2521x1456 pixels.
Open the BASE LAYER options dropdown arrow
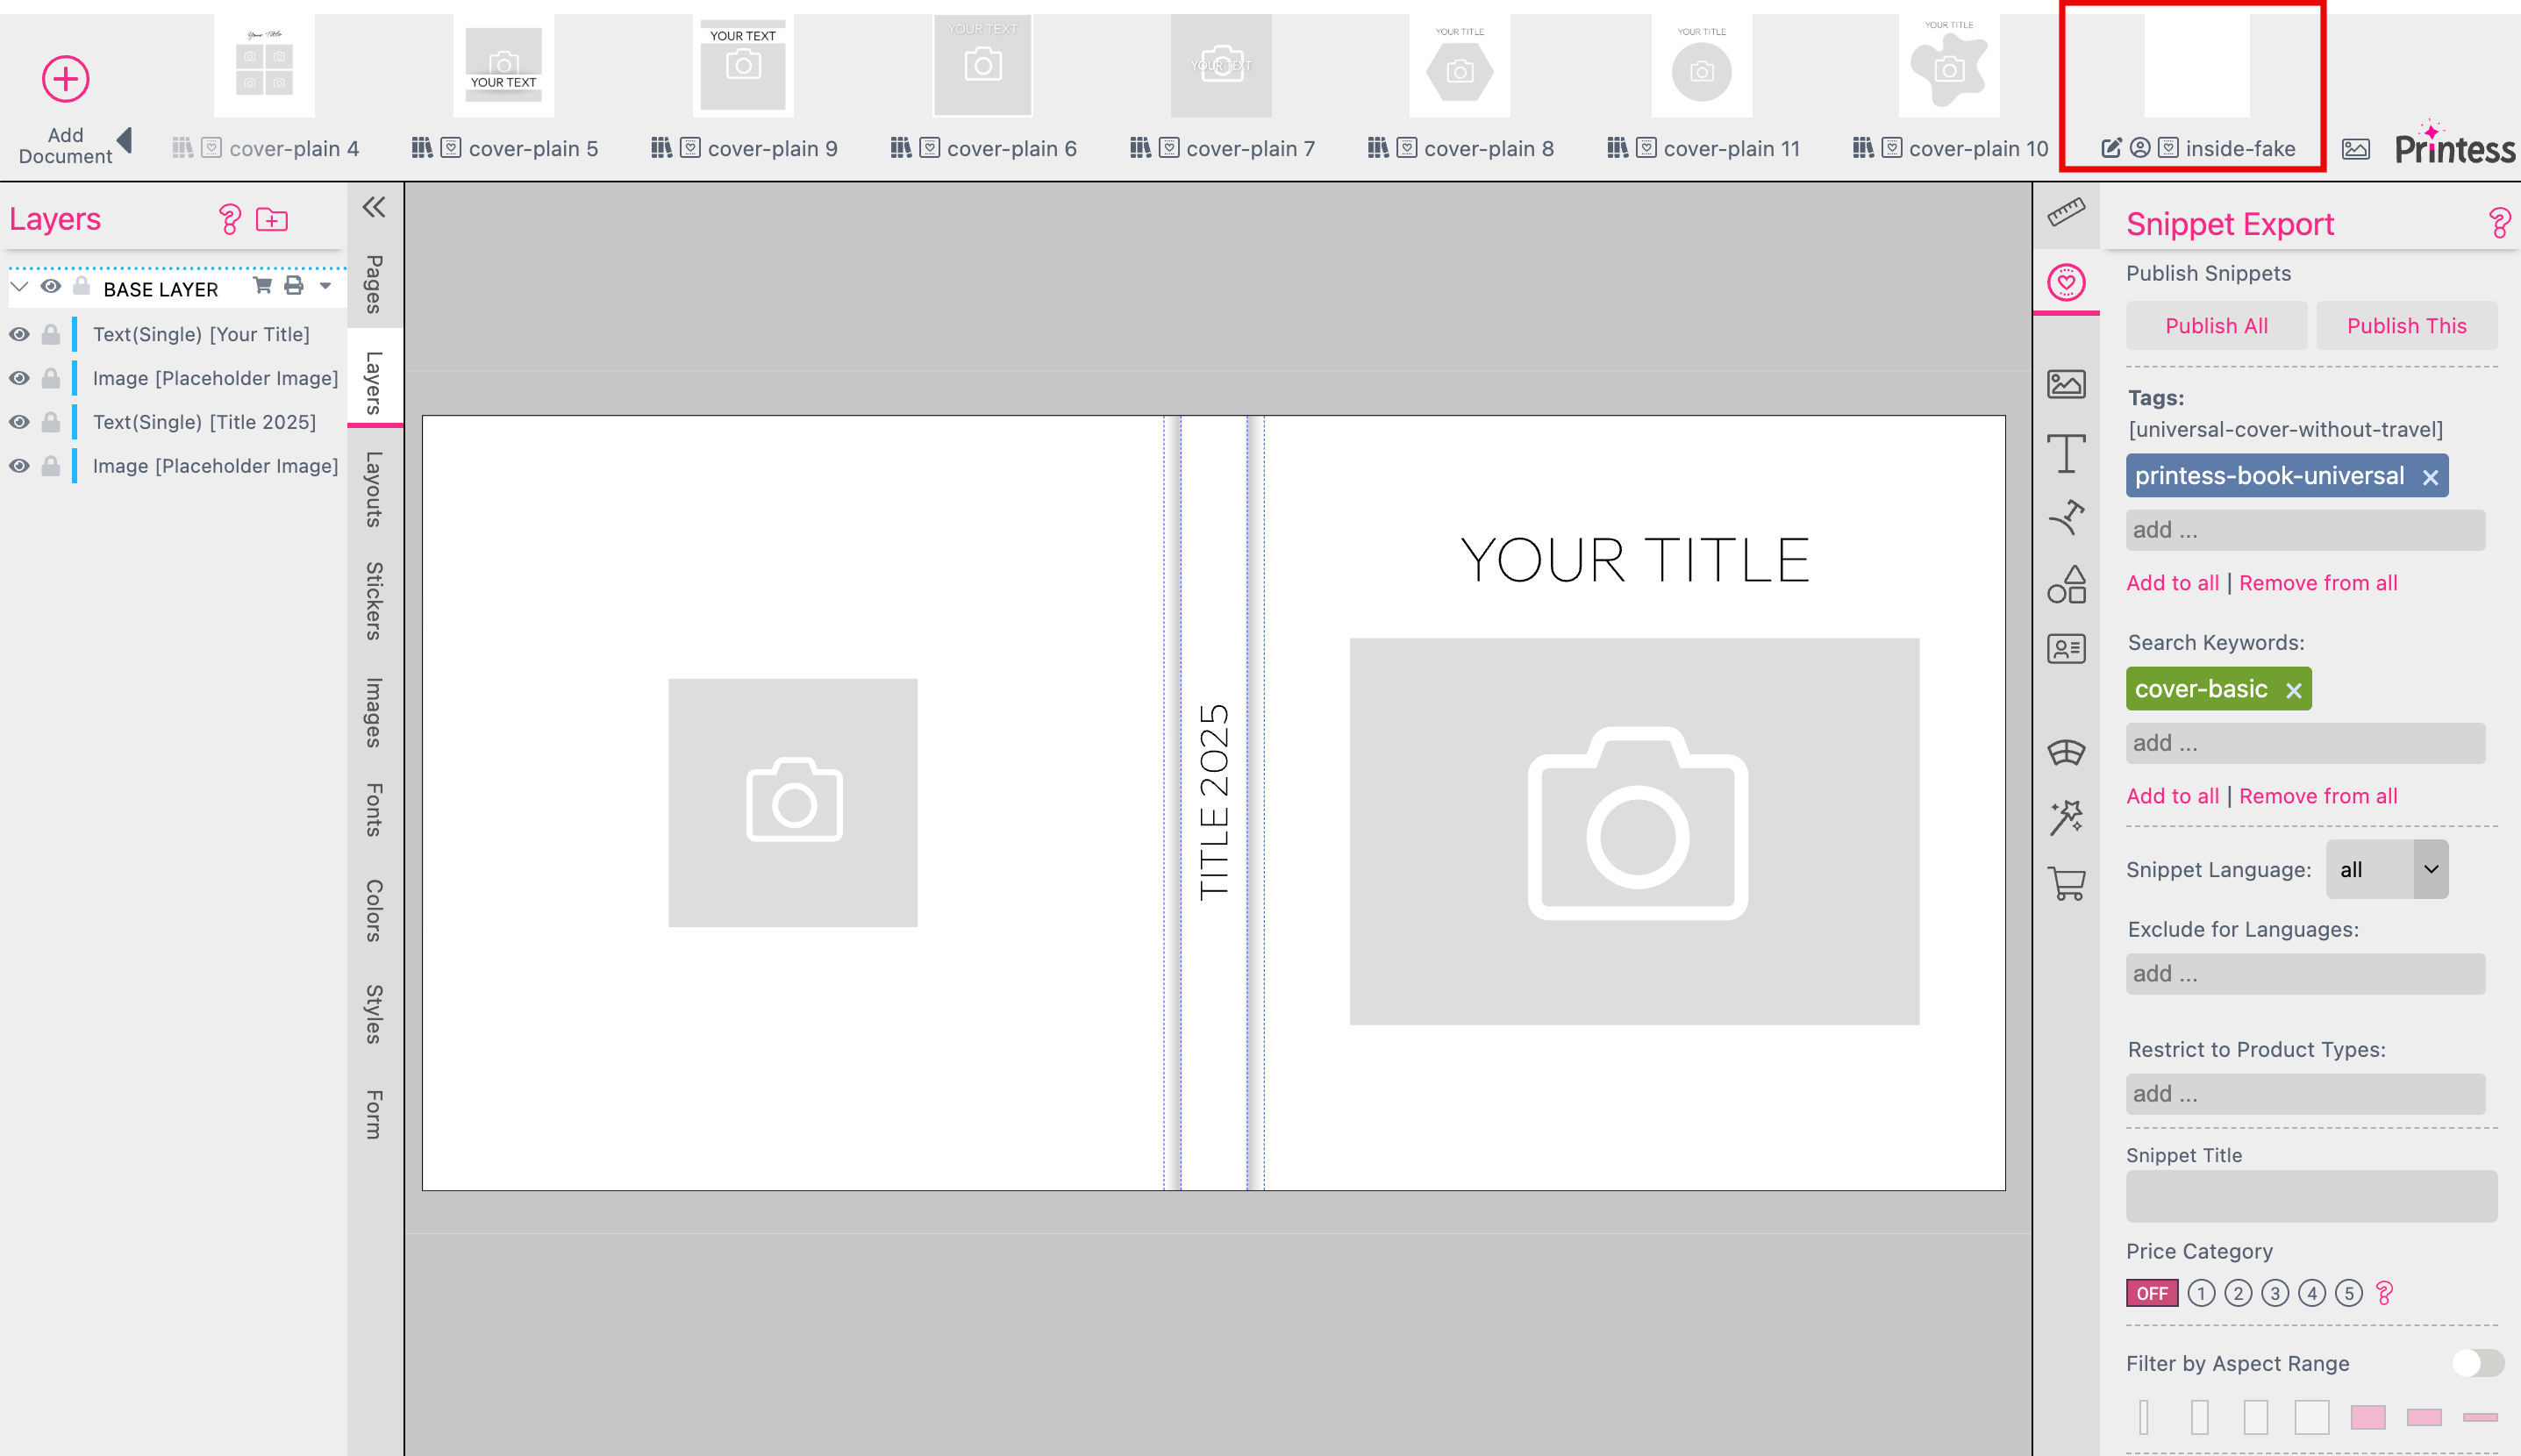[325, 287]
